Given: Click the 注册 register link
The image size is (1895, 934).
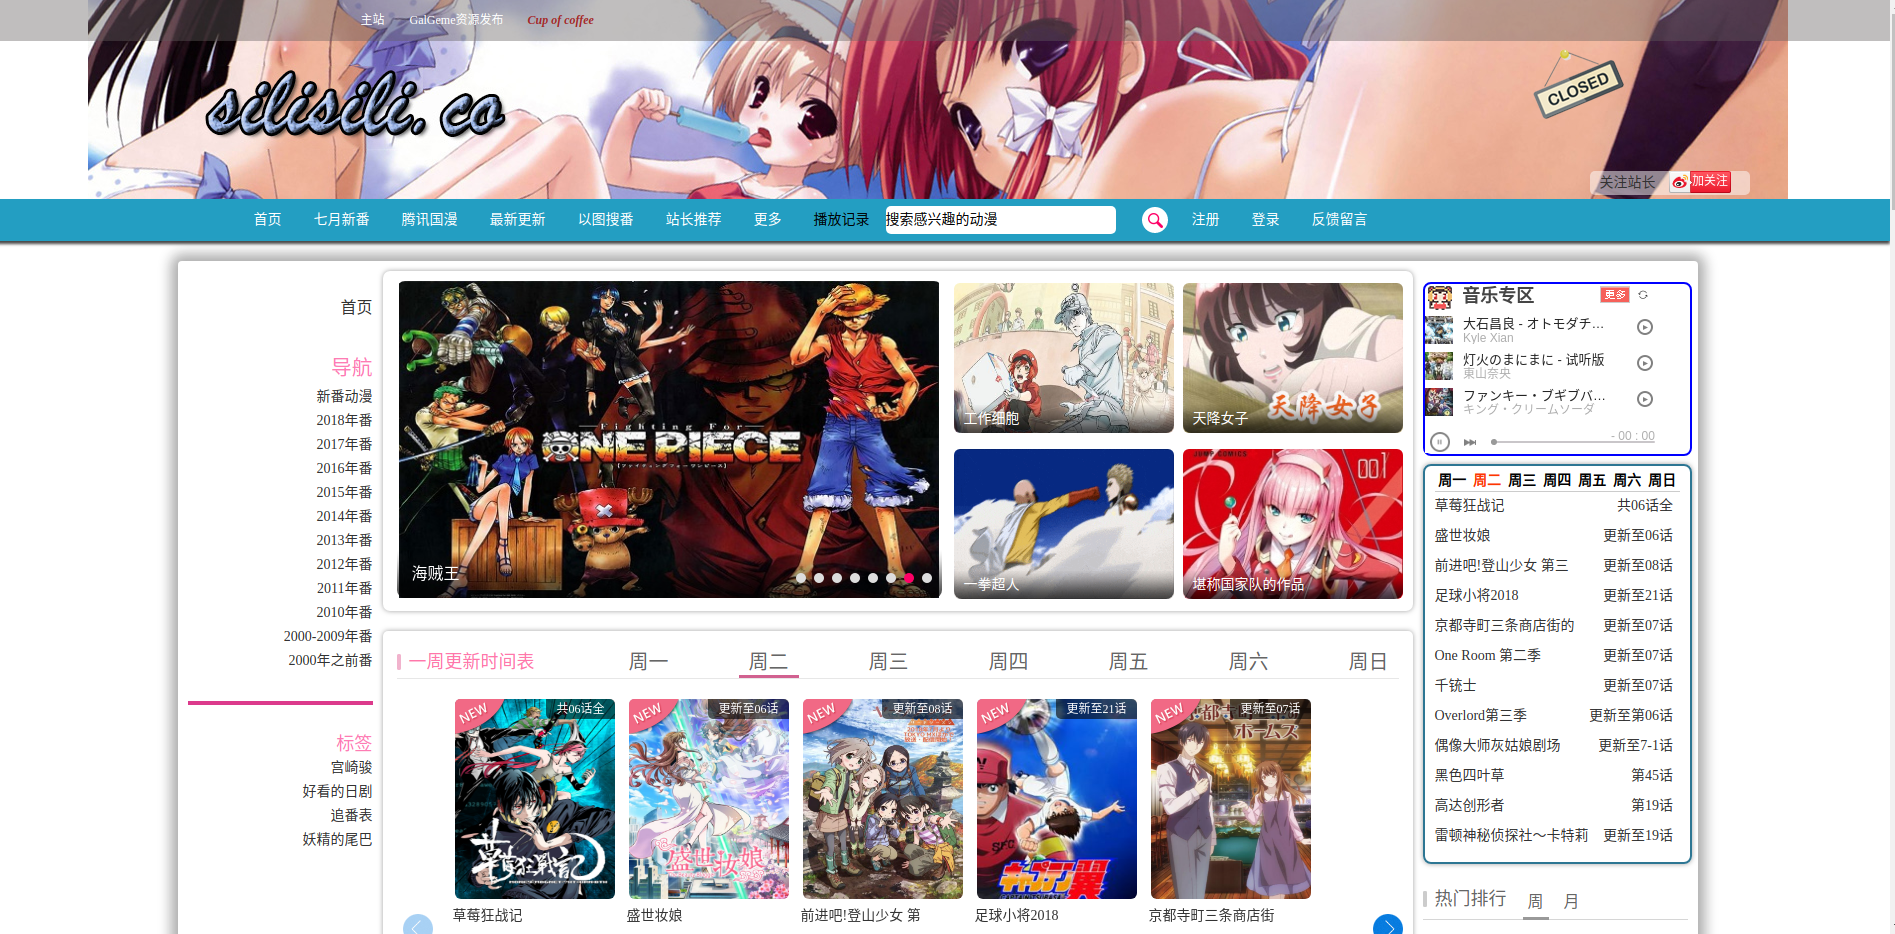Looking at the screenshot, I should (x=1205, y=220).
